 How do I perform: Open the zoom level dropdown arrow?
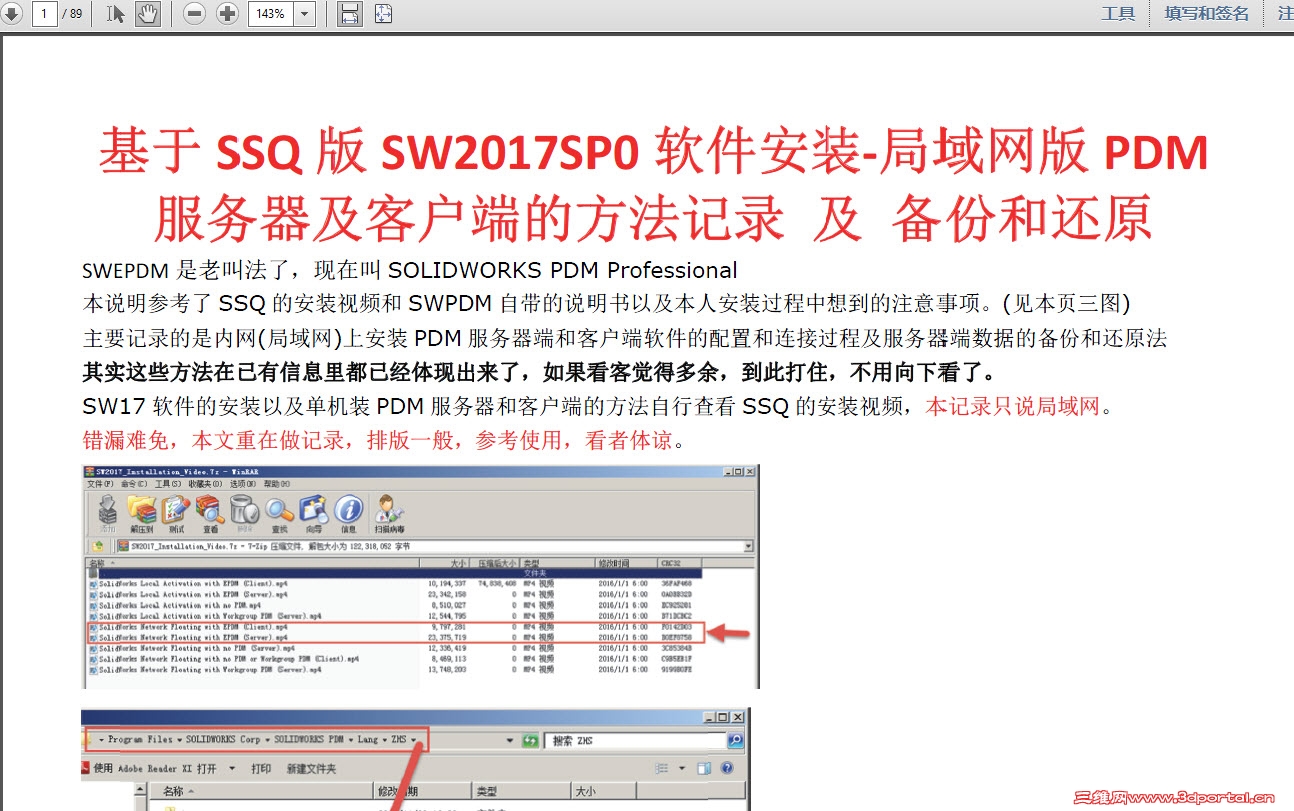305,14
